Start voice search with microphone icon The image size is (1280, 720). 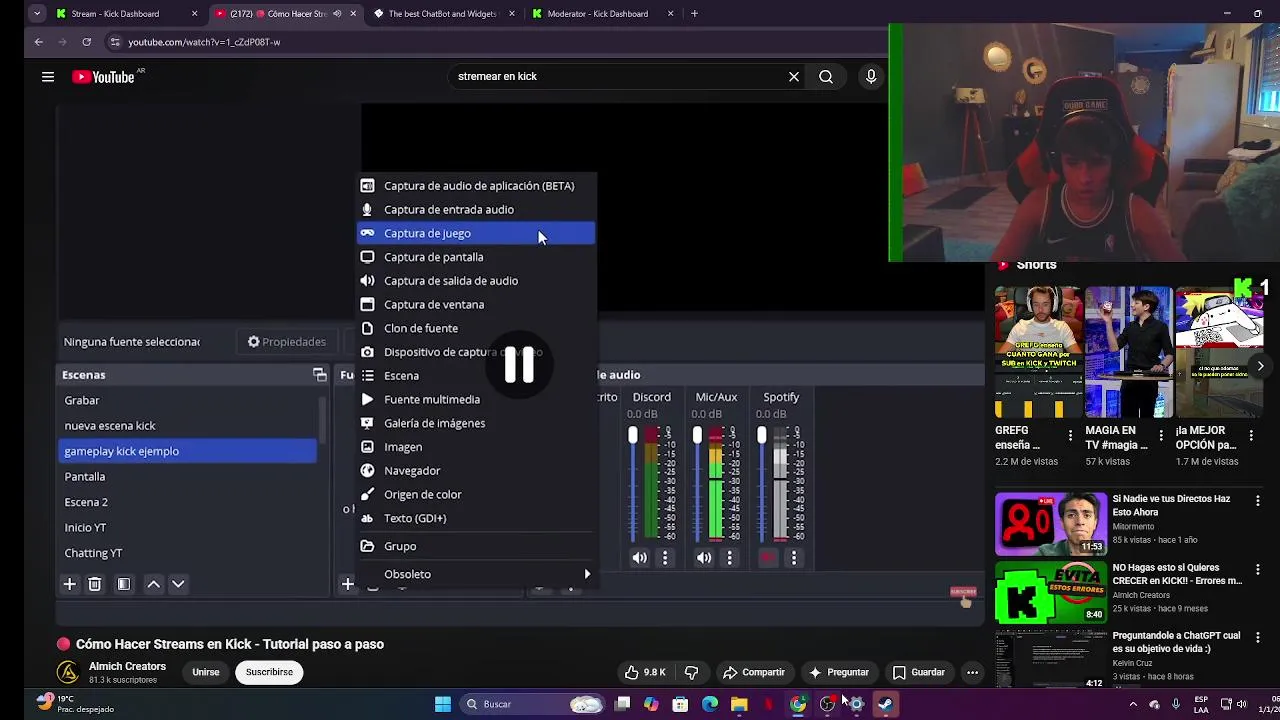(x=871, y=76)
